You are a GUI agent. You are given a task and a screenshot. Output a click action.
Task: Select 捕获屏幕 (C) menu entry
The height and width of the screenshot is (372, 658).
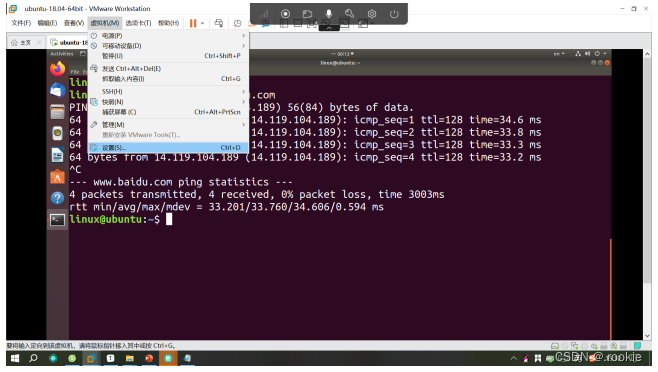click(x=168, y=112)
